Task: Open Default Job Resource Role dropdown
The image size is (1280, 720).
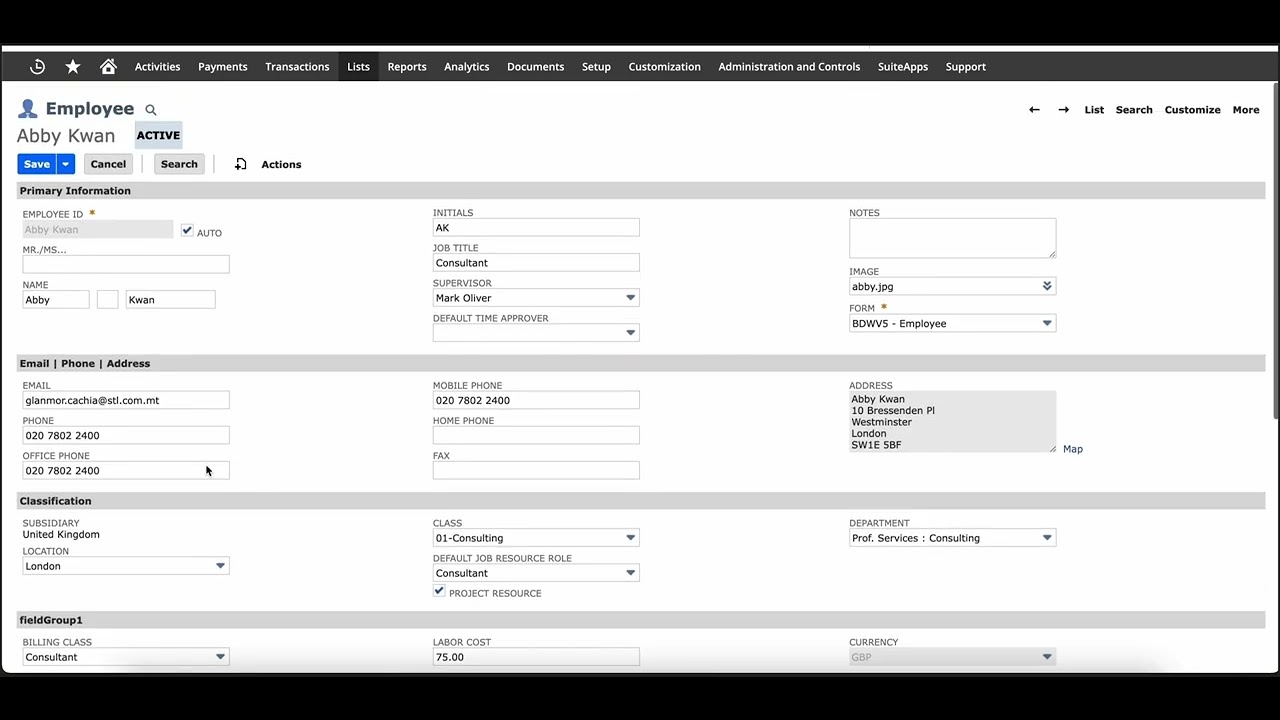Action: [x=630, y=573]
